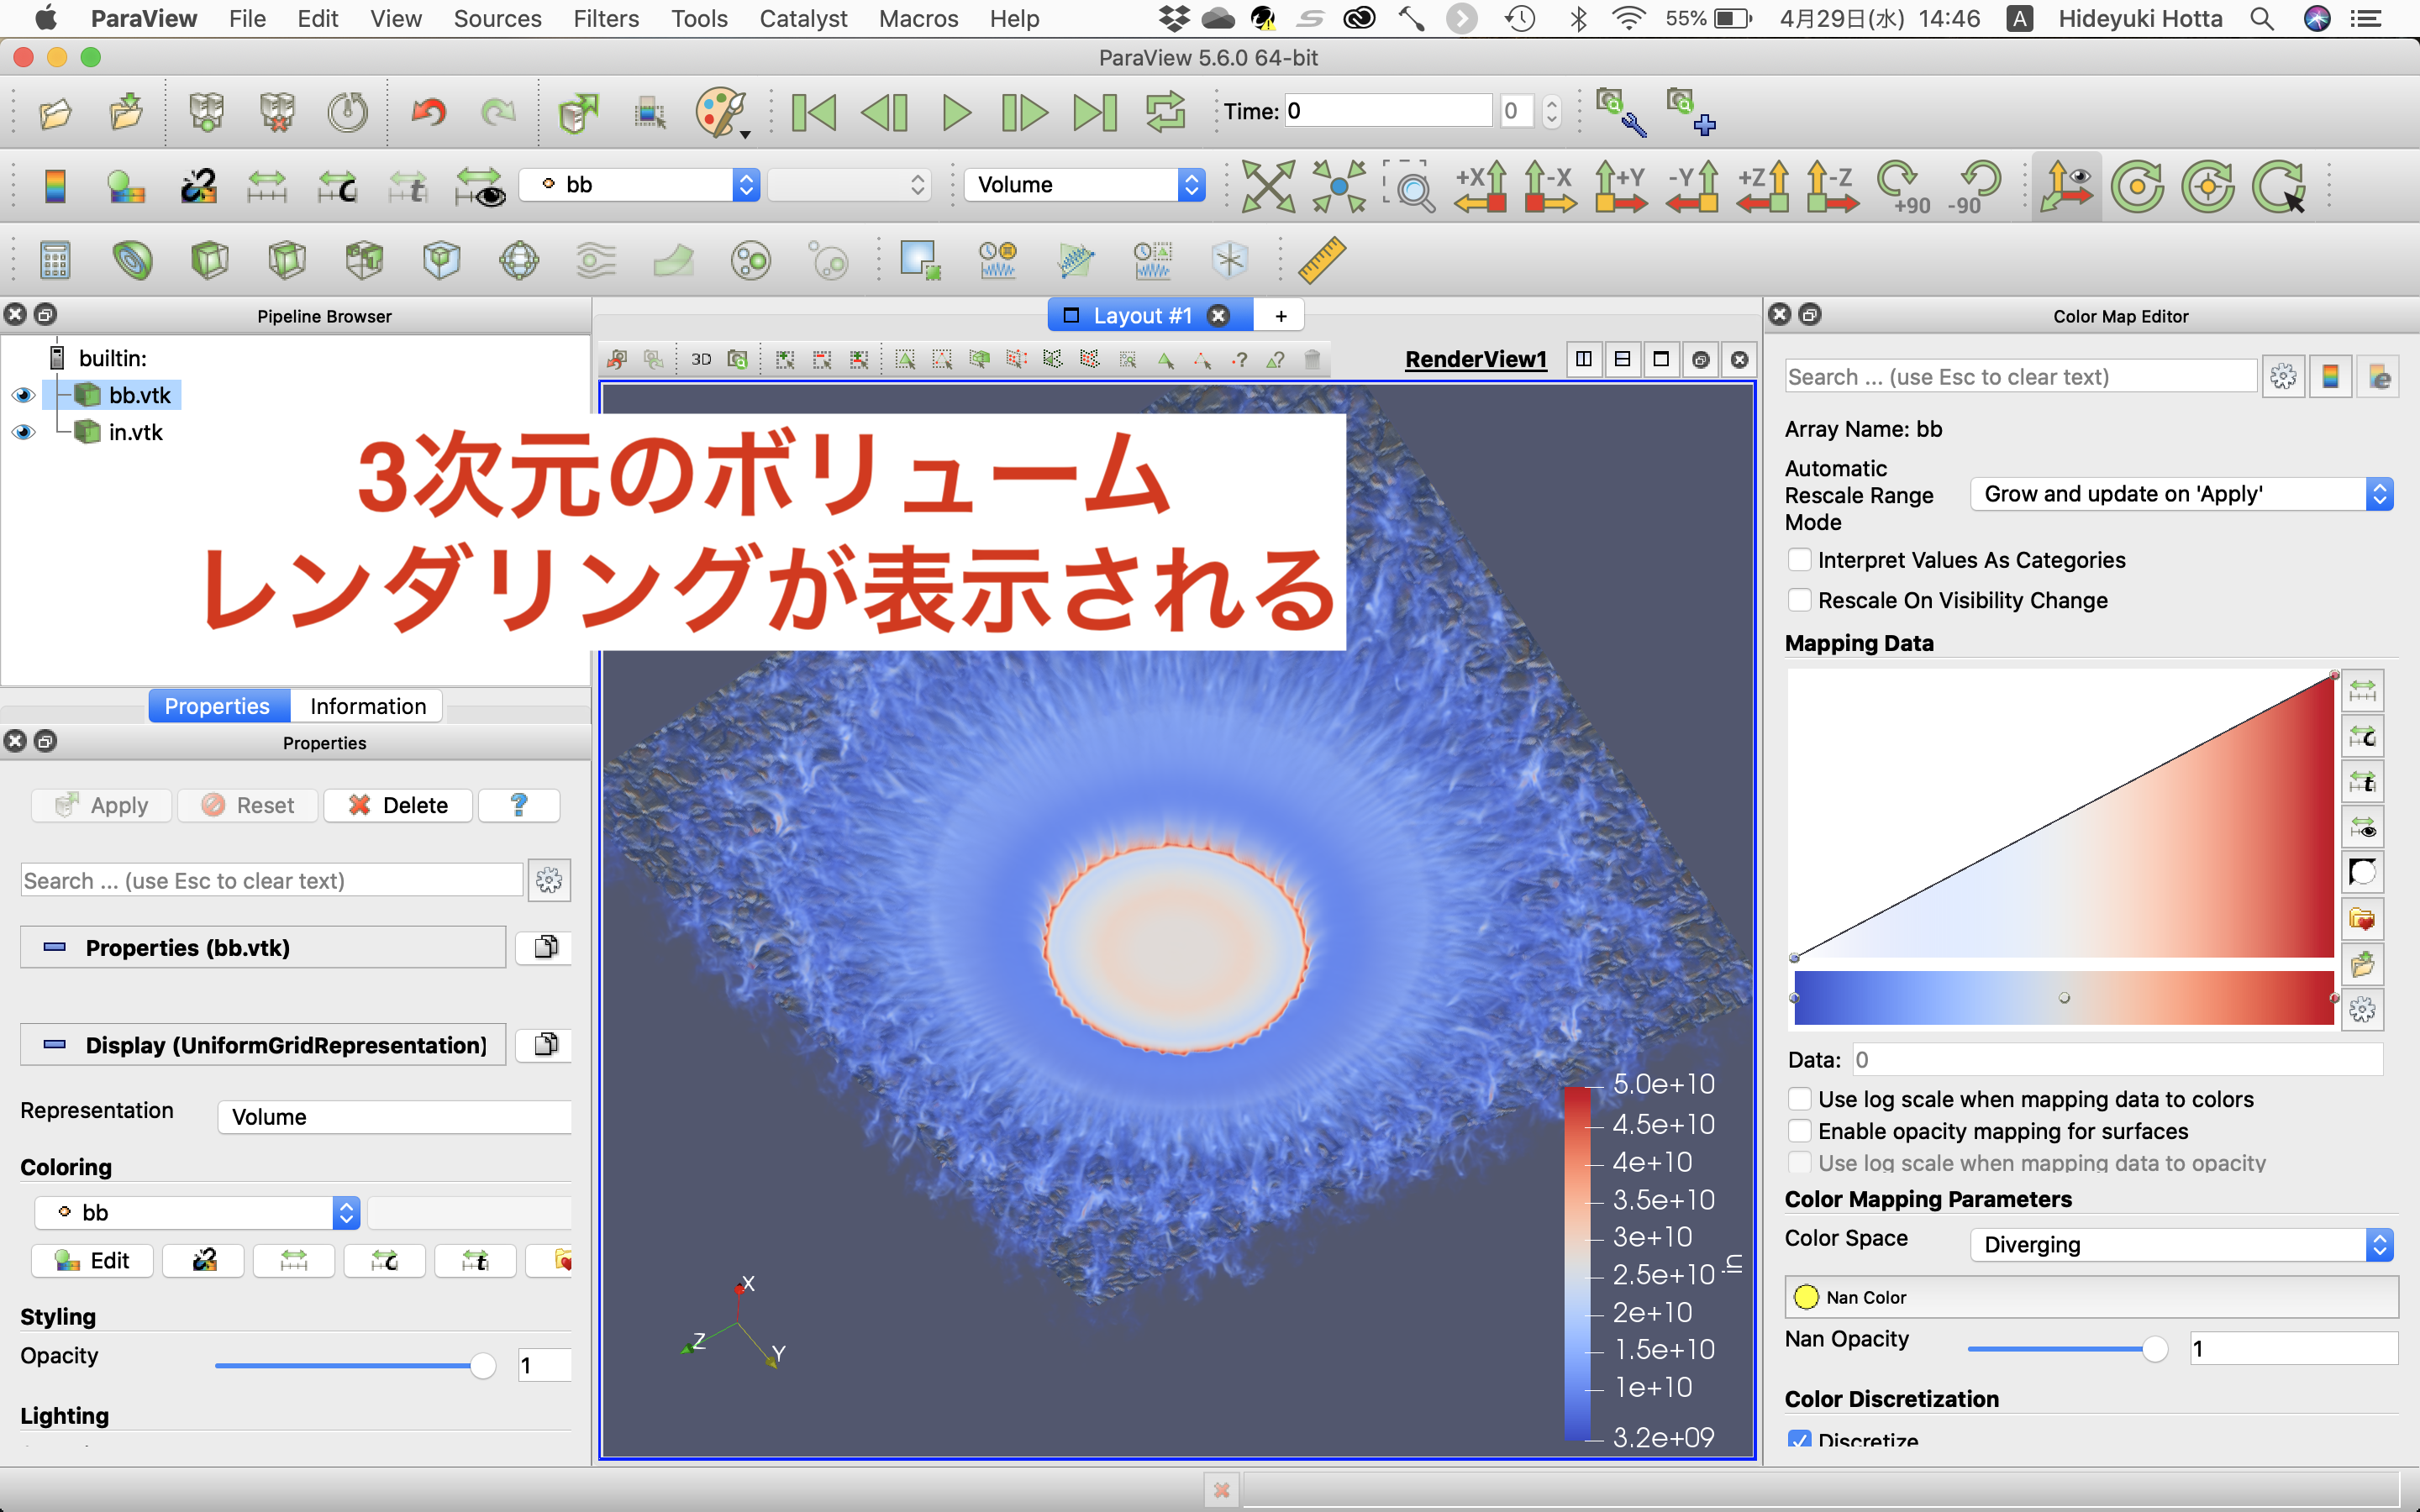Click the Calculator filter icon

pos(55,260)
